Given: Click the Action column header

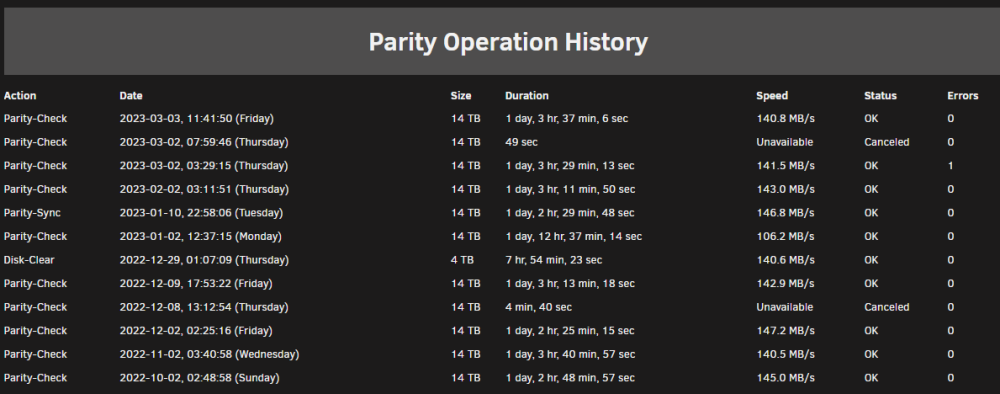Looking at the screenshot, I should (x=20, y=96).
